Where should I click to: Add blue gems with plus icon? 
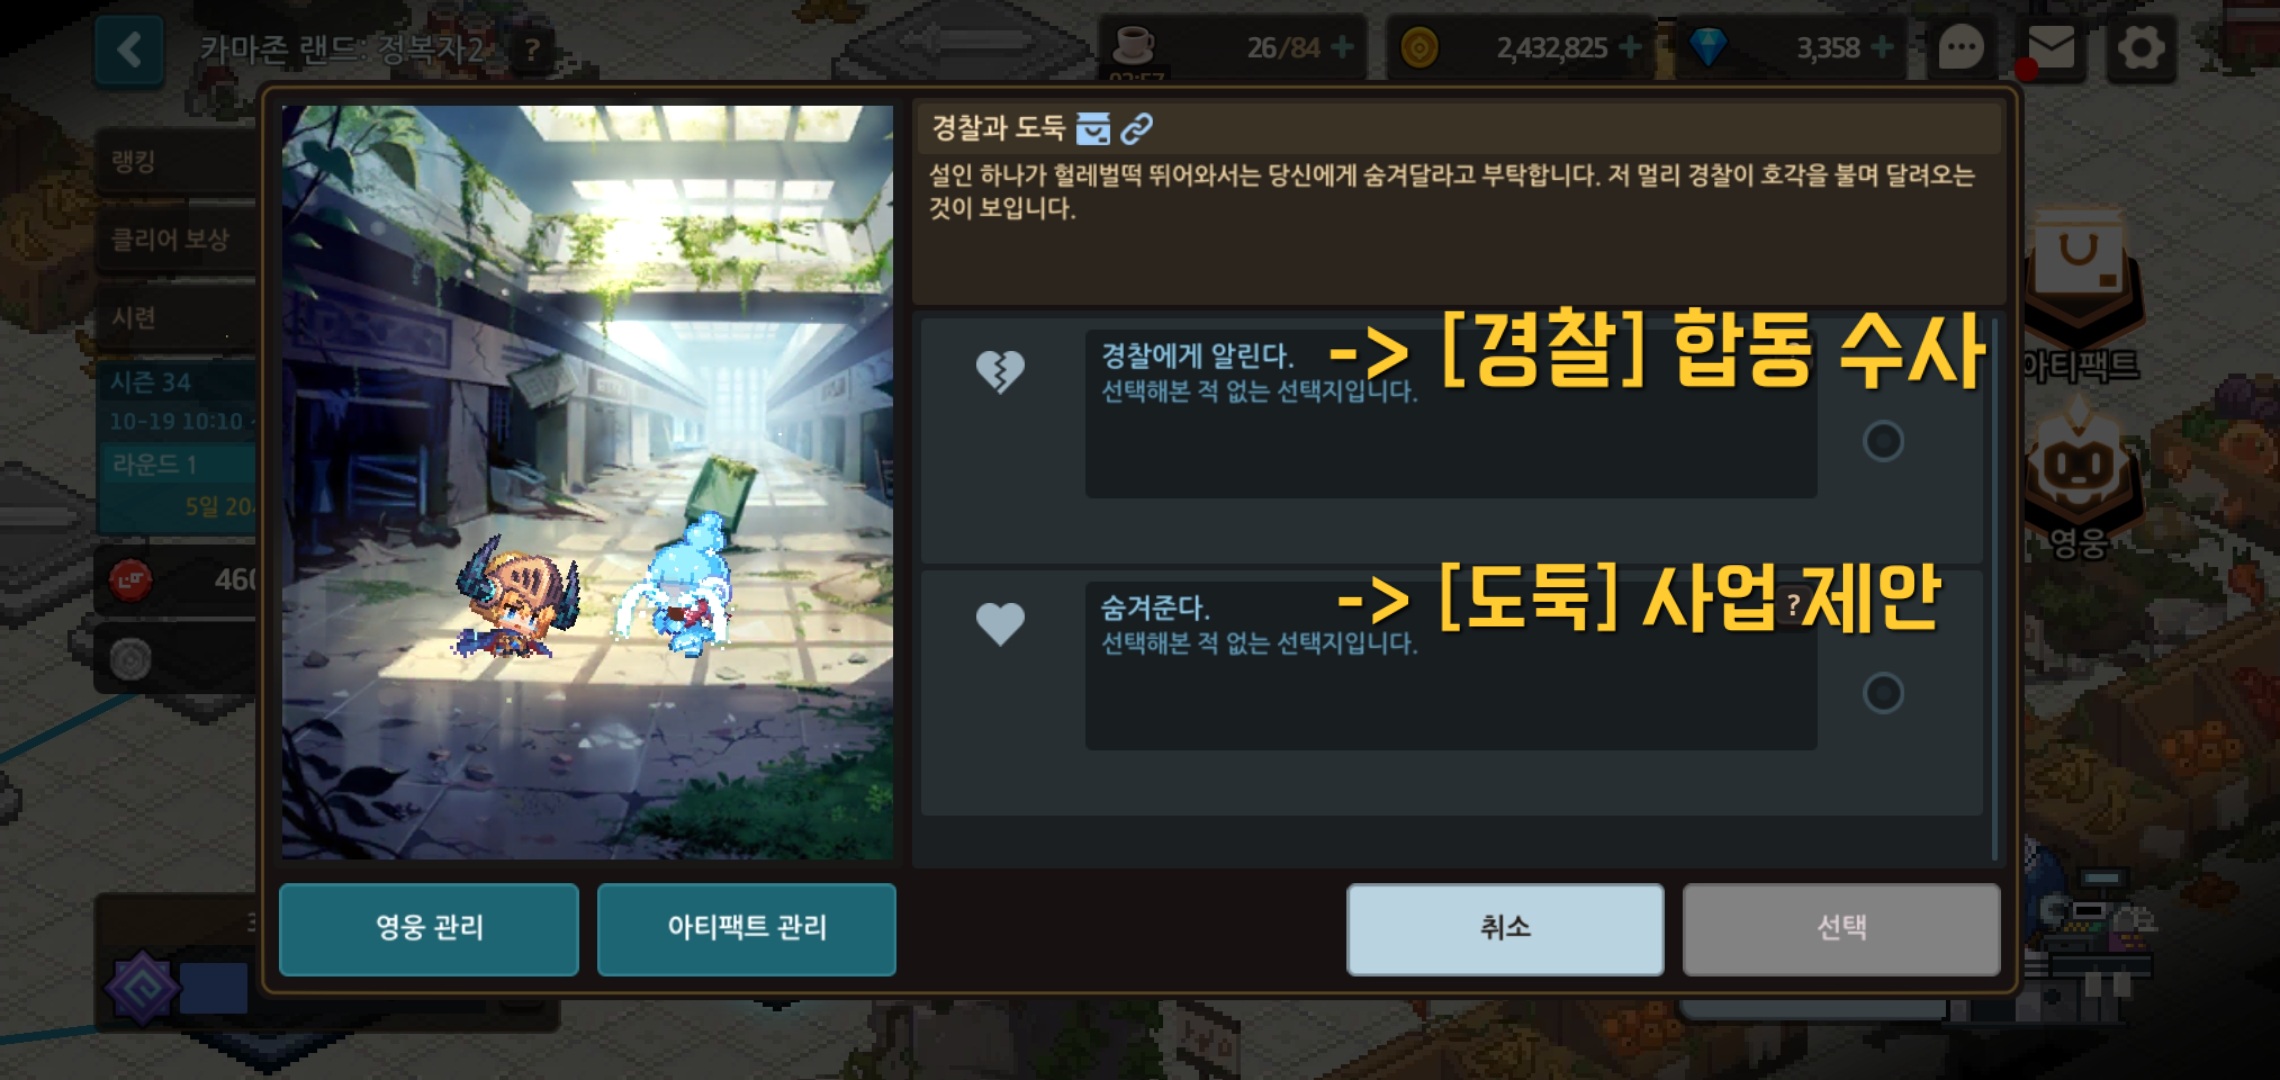1882,47
